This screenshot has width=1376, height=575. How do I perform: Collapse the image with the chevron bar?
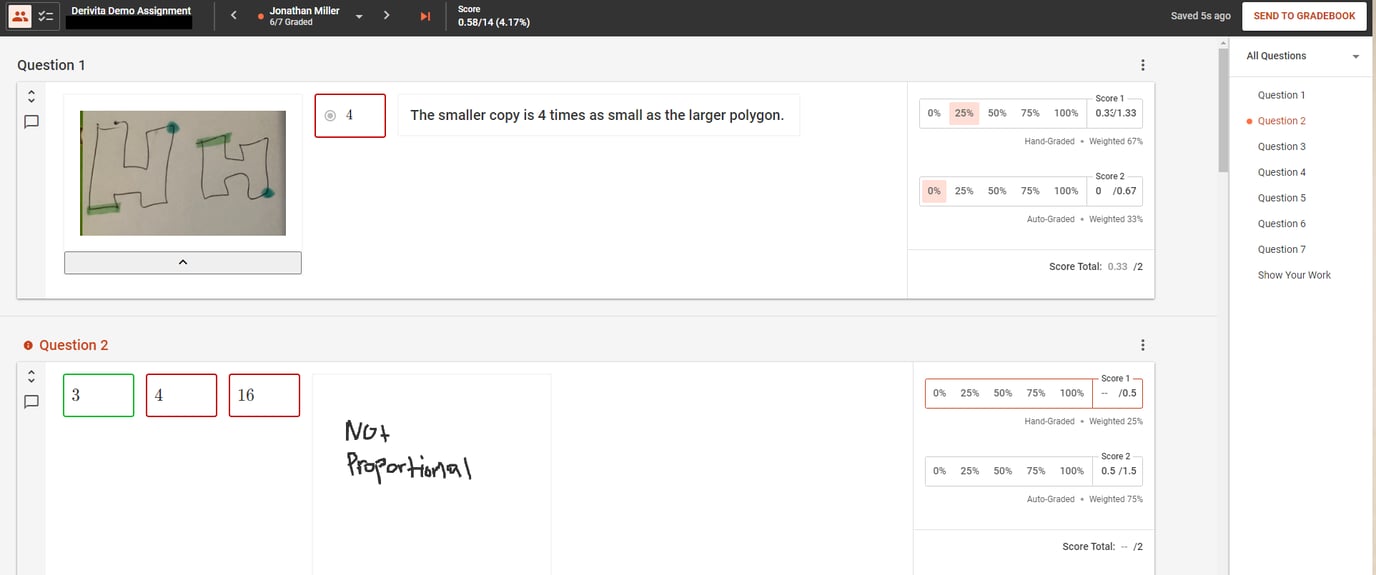point(182,262)
